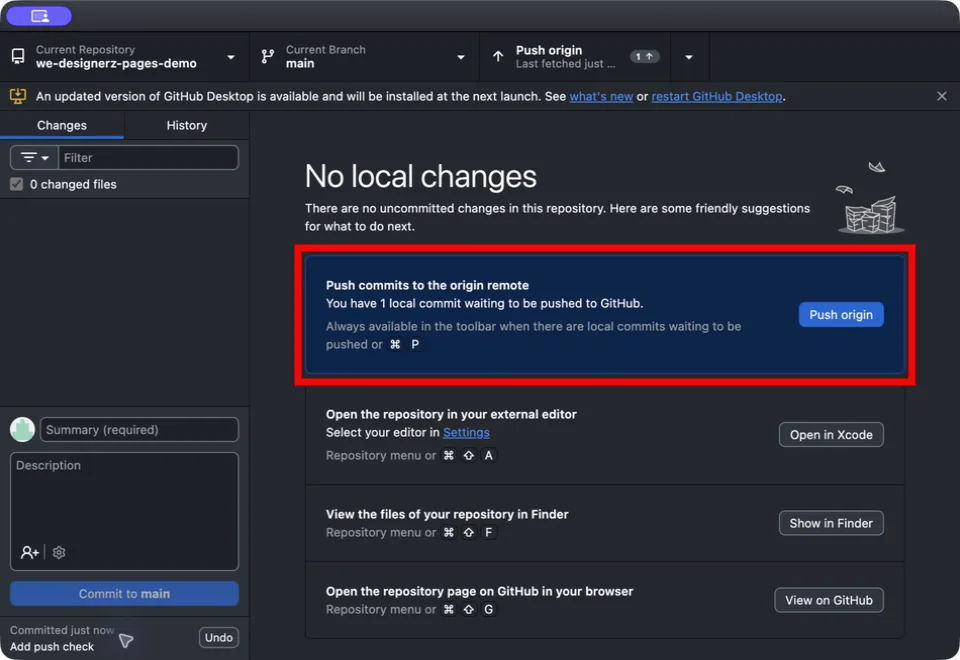Click the branch icon beside Current Branch
960x660 pixels.
pyautogui.click(x=268, y=56)
